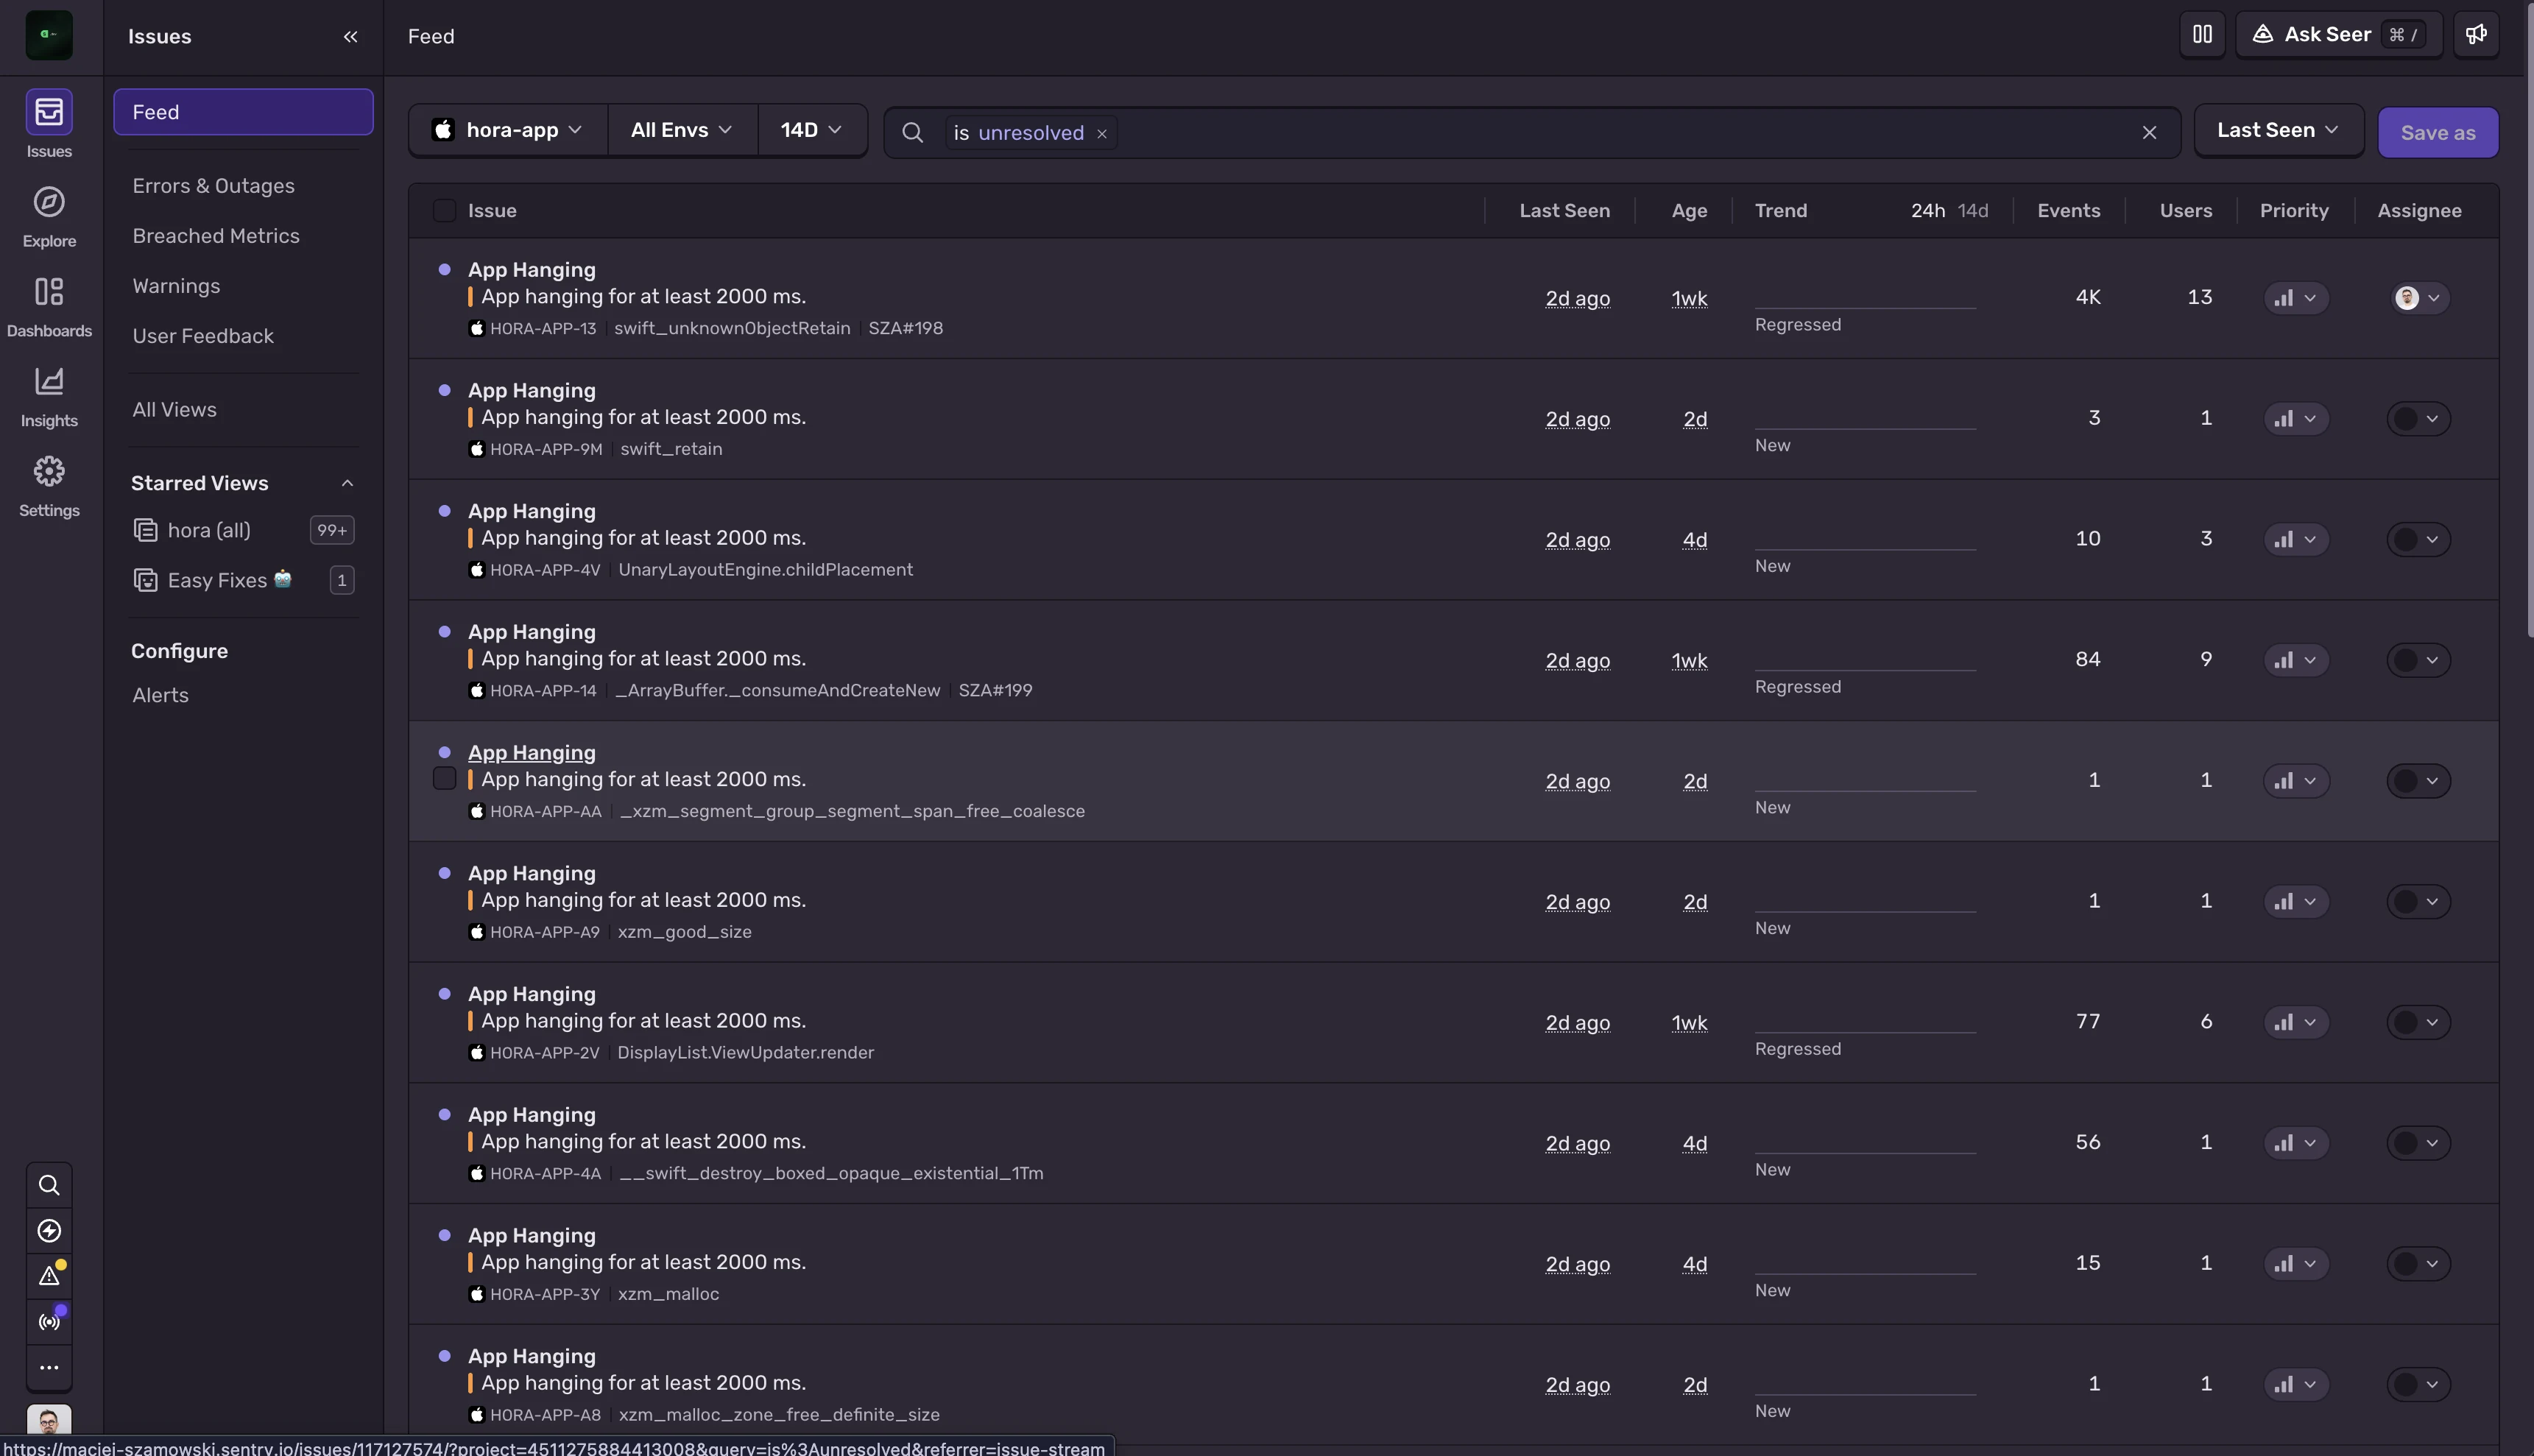2534x1456 pixels.
Task: Open Alerts under Configure
Action: [x=160, y=695]
